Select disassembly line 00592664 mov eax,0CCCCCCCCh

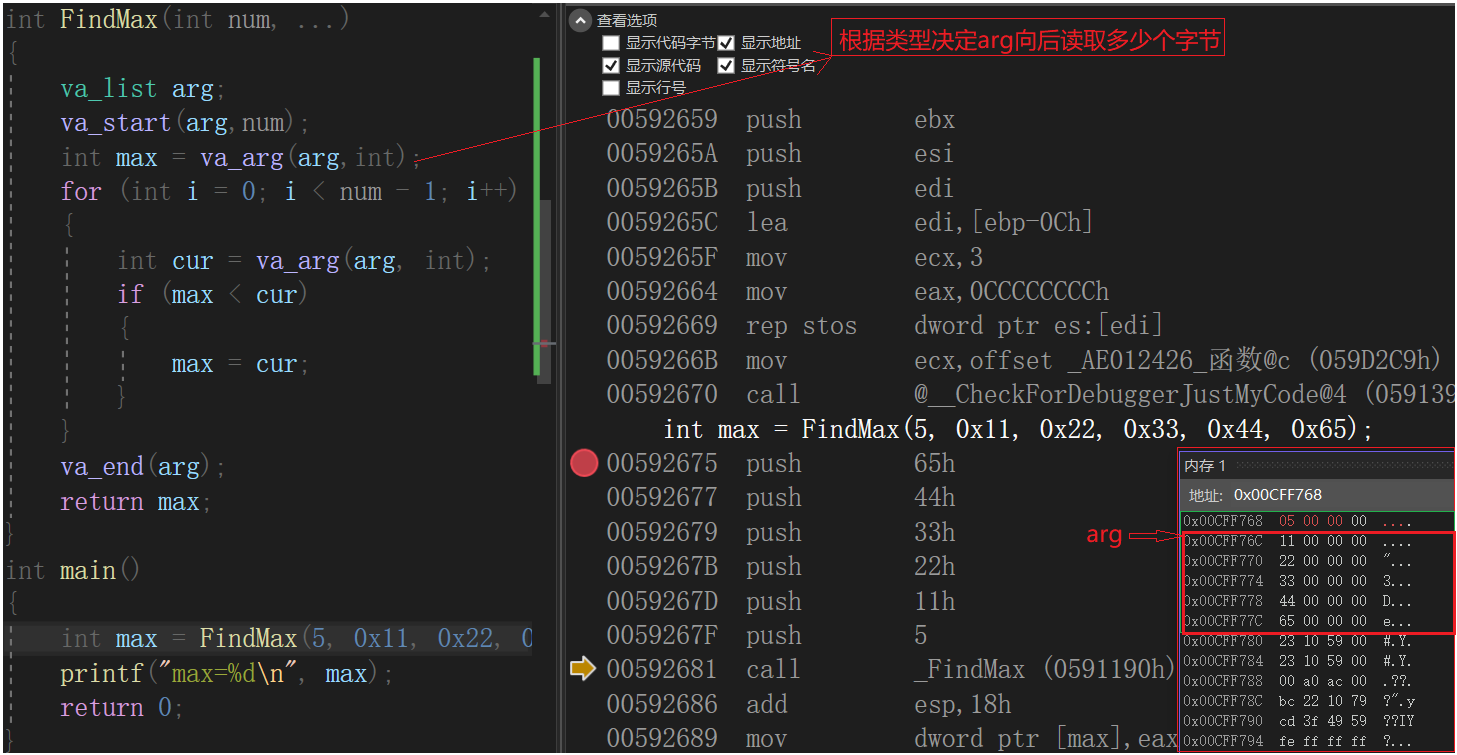point(858,291)
